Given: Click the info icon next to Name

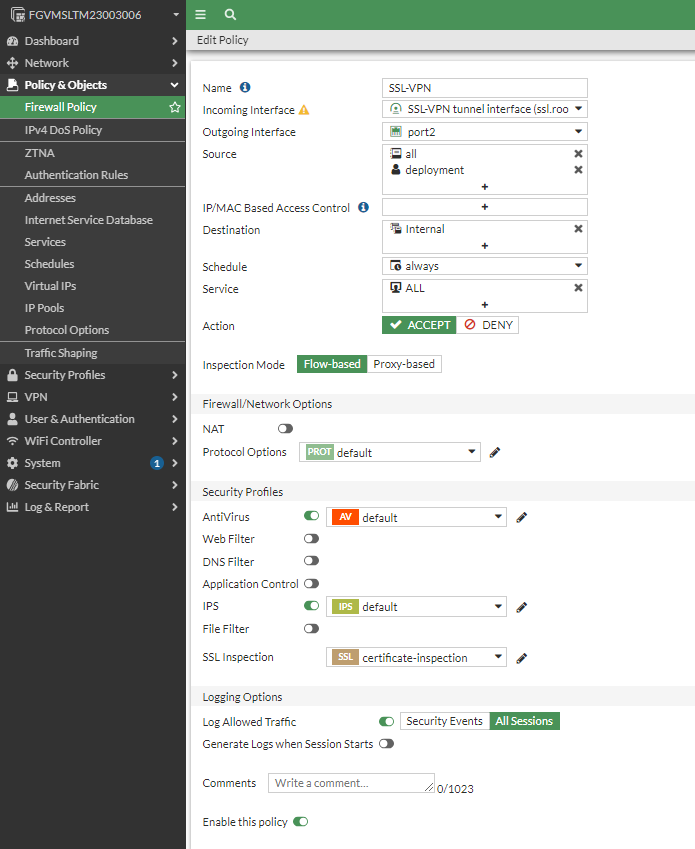Looking at the screenshot, I should pyautogui.click(x=245, y=87).
